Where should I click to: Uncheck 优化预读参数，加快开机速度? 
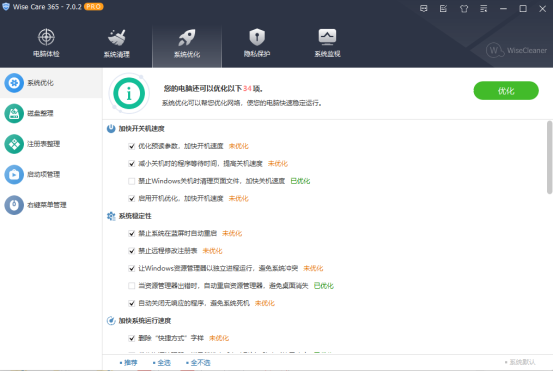(132, 146)
